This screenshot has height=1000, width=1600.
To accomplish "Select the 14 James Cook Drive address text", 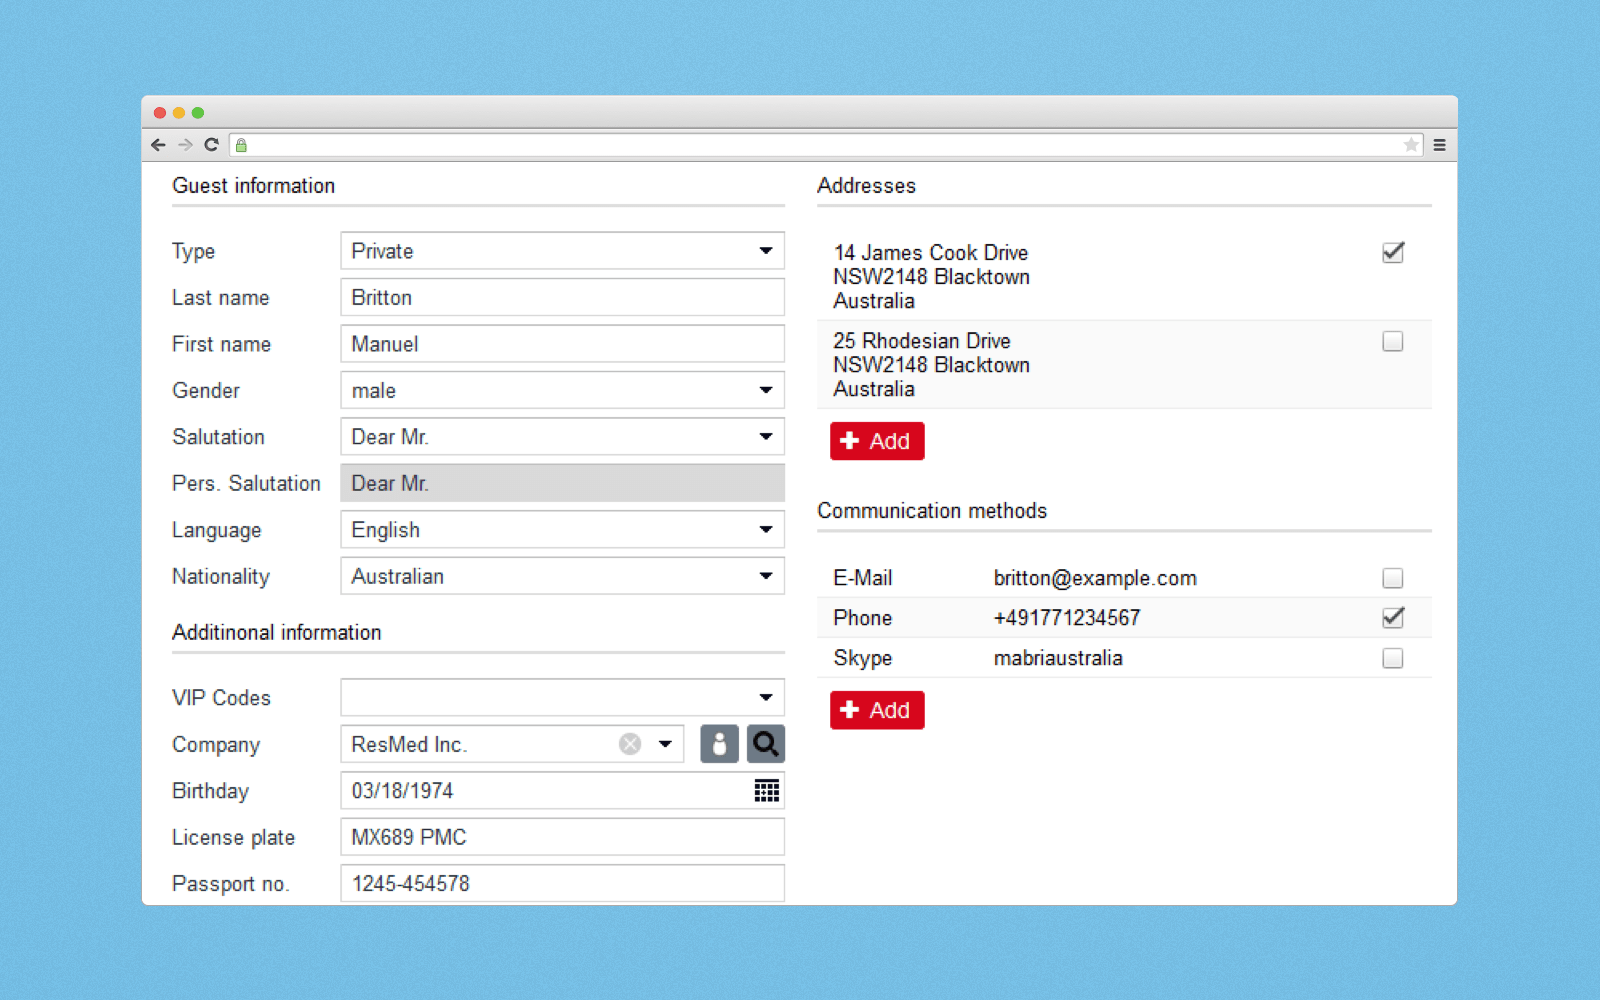I will (x=931, y=277).
